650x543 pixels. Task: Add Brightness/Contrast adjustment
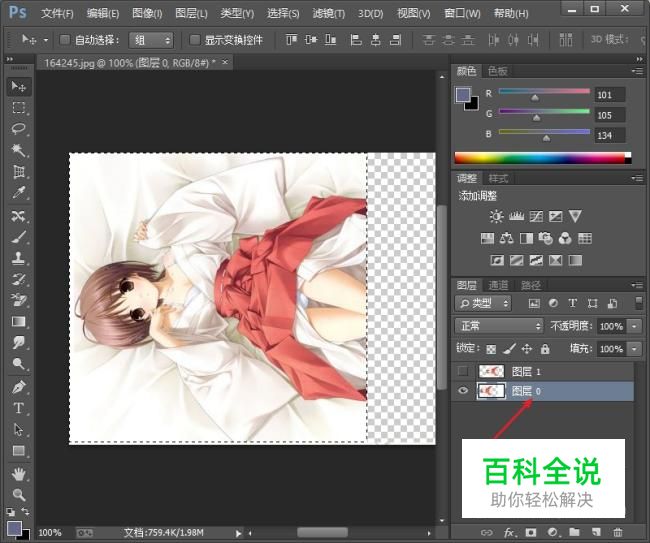(496, 216)
